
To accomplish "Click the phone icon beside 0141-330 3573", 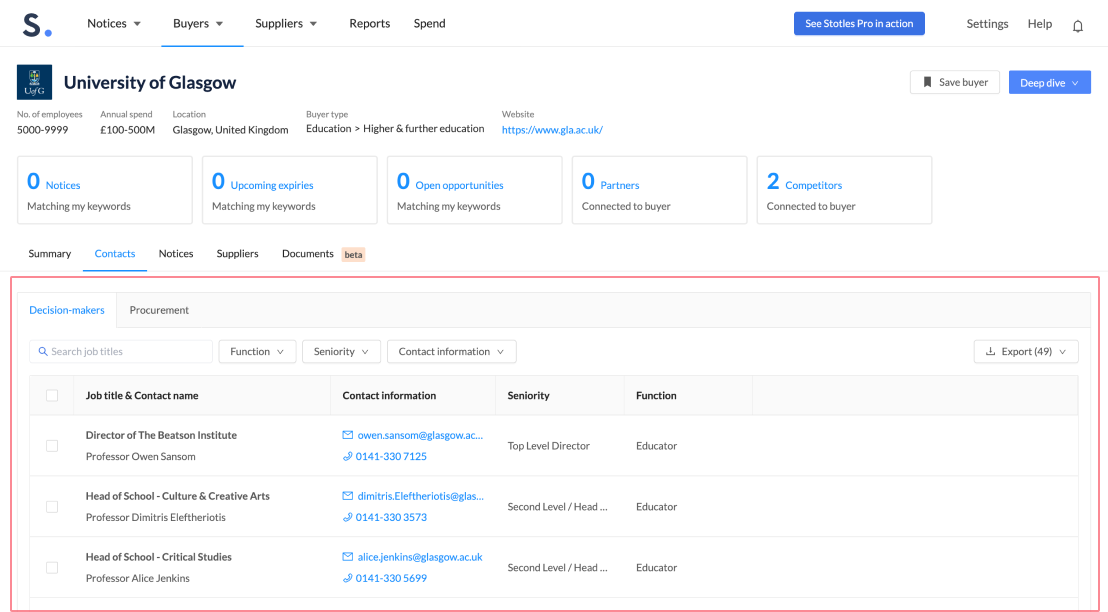I will click(x=348, y=517).
